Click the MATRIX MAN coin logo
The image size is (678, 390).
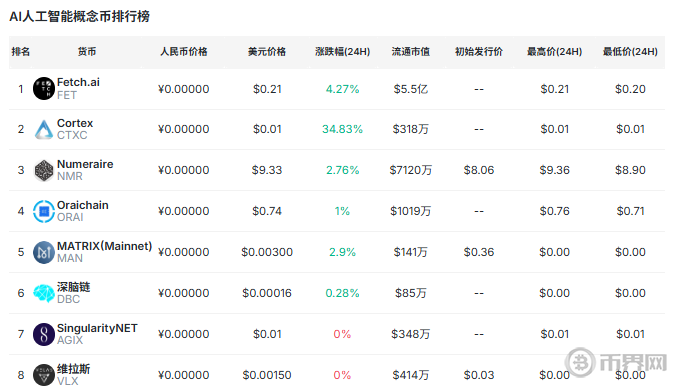tap(44, 252)
